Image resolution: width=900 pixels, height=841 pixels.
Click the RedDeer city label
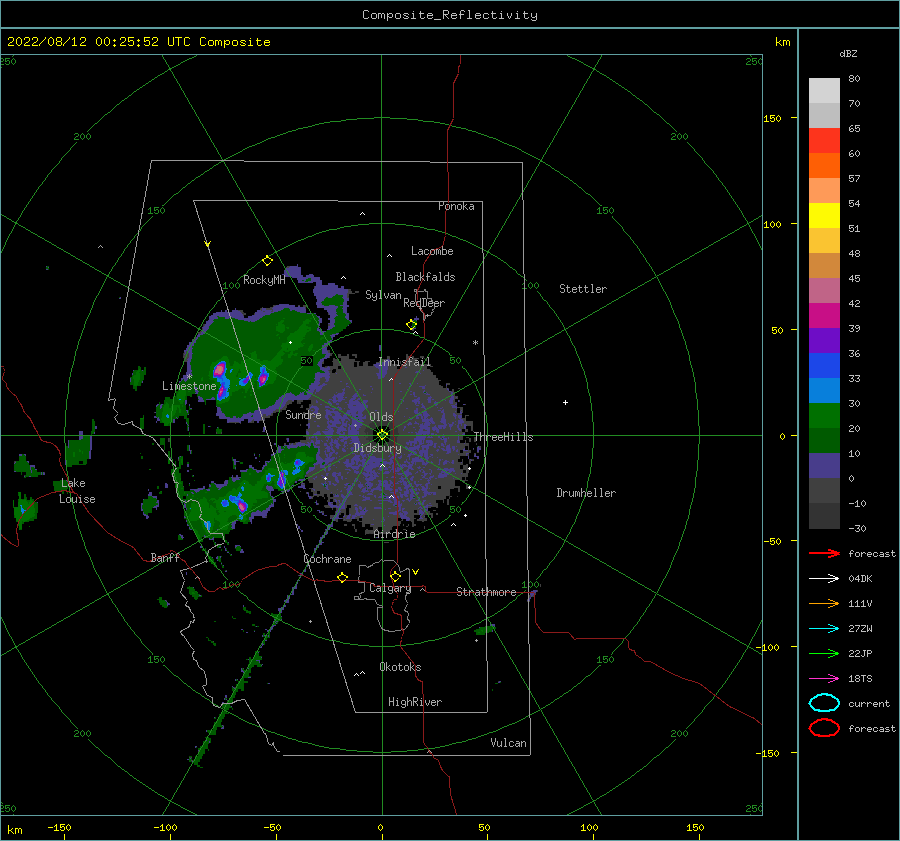click(x=424, y=303)
